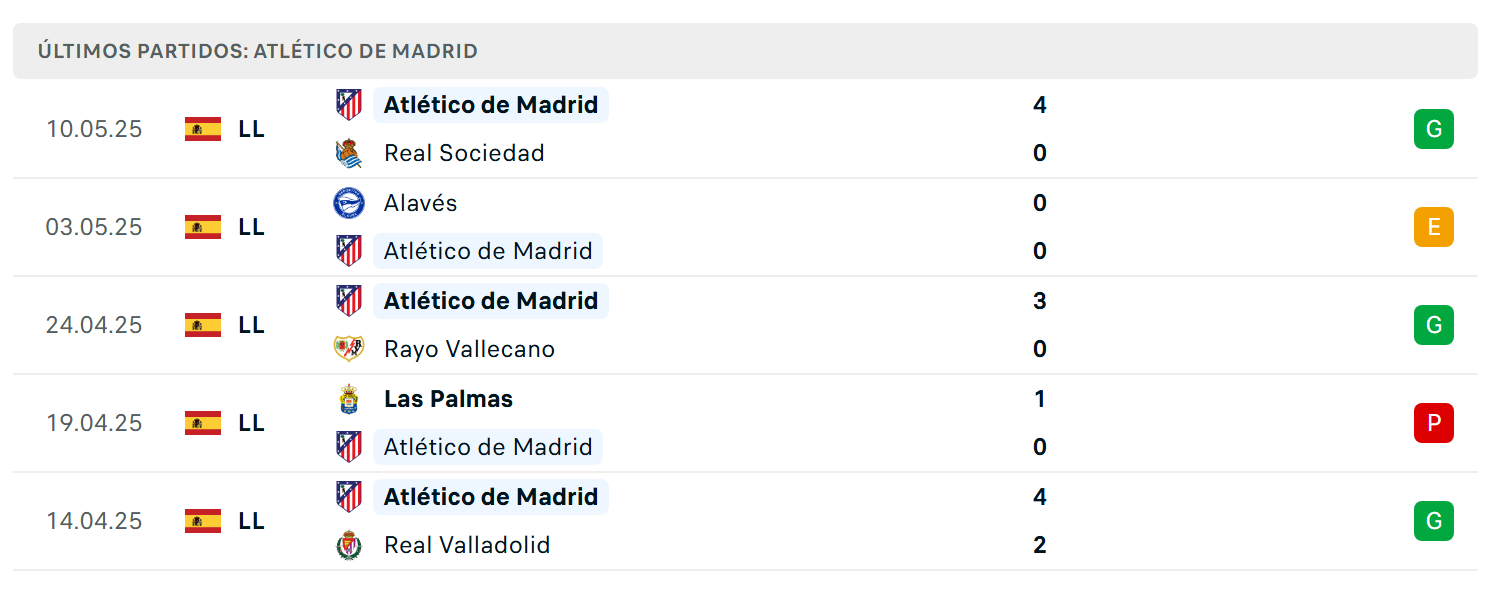Click green G badge for Real Sociedad match
The image size is (1492, 592).
pyautogui.click(x=1433, y=129)
